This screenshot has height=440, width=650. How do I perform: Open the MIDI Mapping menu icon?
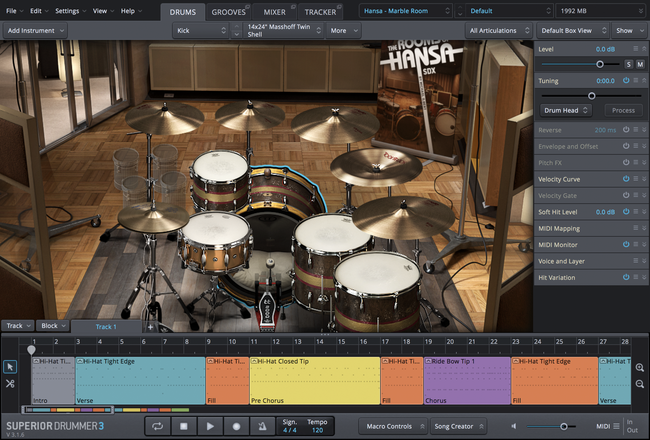[635, 228]
